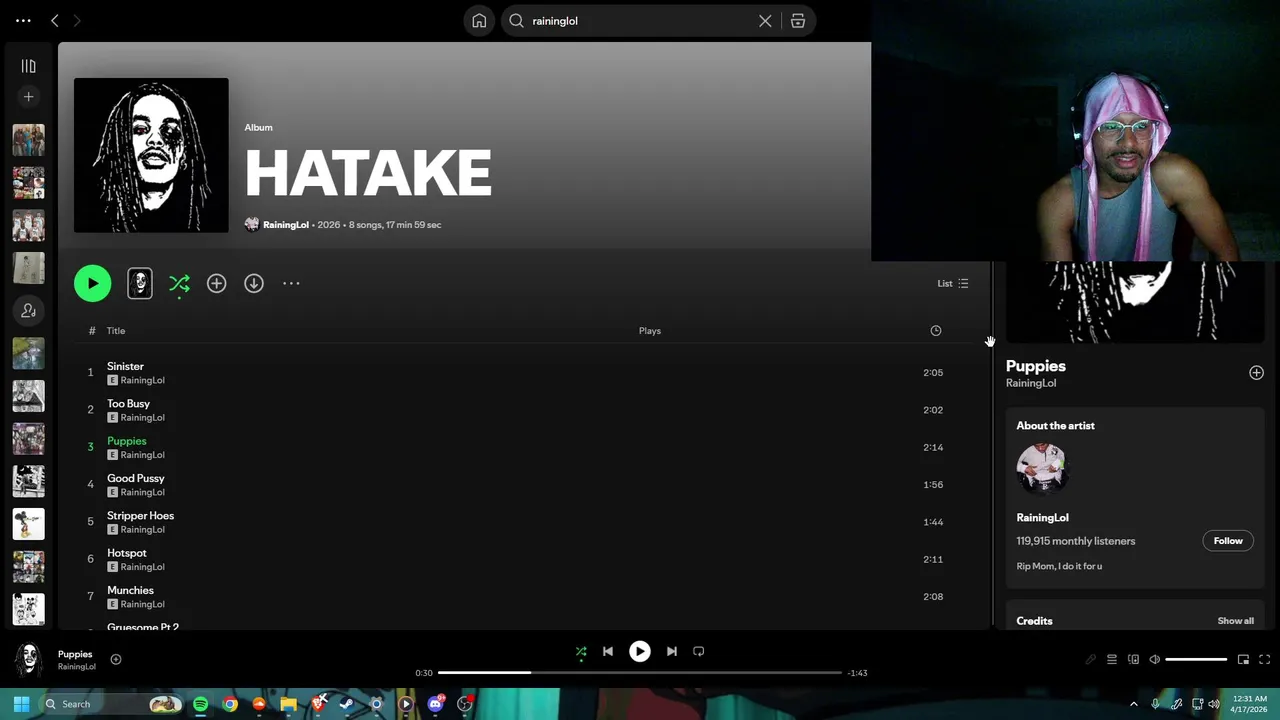Enter full screen player mode
The width and height of the screenshot is (1280, 720).
point(1264,660)
